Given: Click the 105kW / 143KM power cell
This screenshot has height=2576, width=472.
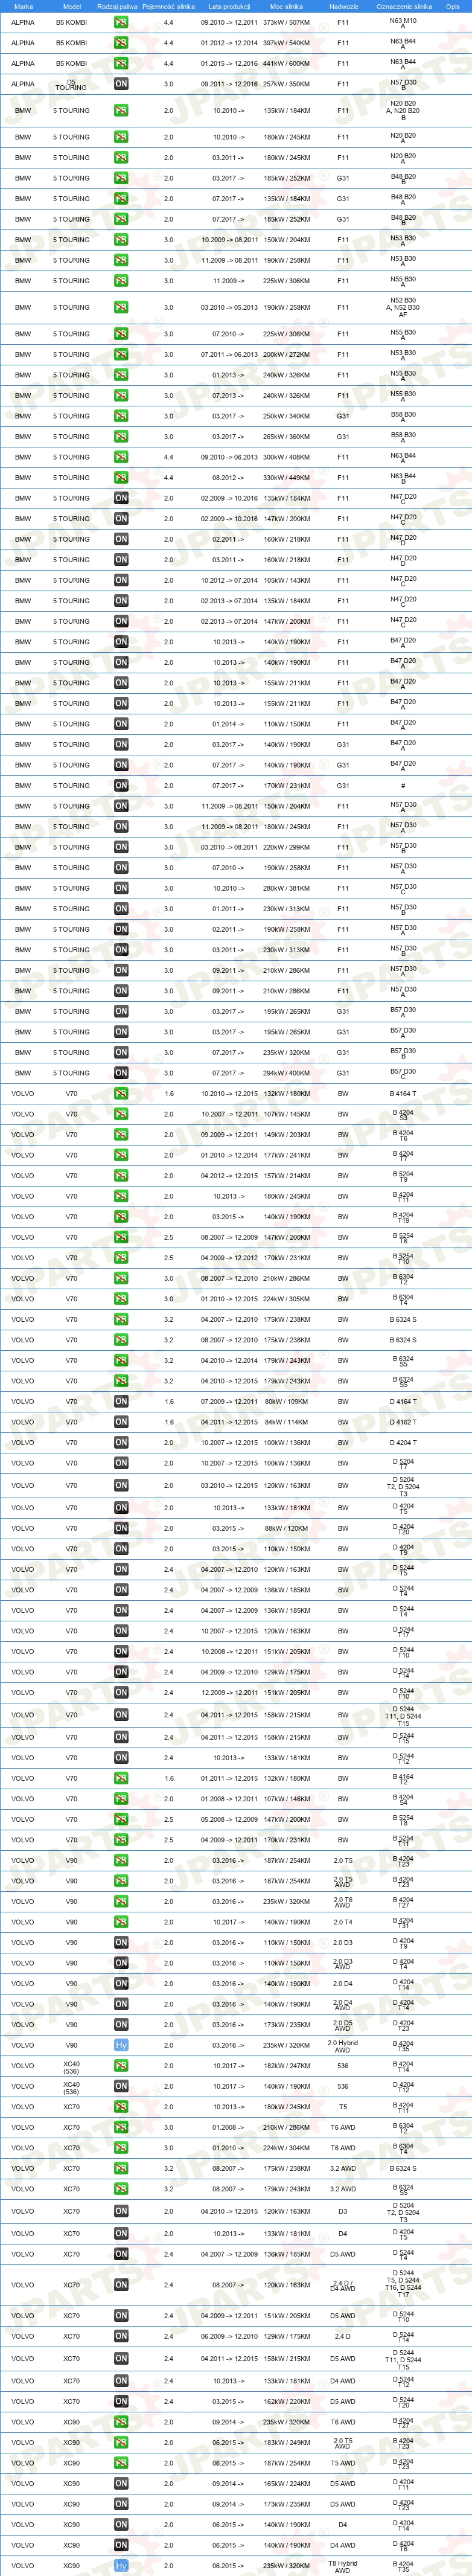Looking at the screenshot, I should [287, 580].
